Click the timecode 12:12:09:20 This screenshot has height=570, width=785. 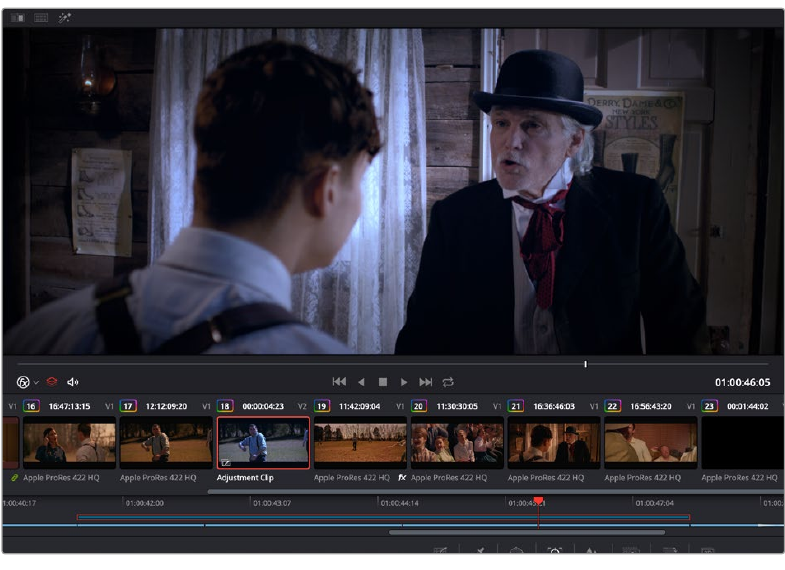[x=166, y=406]
